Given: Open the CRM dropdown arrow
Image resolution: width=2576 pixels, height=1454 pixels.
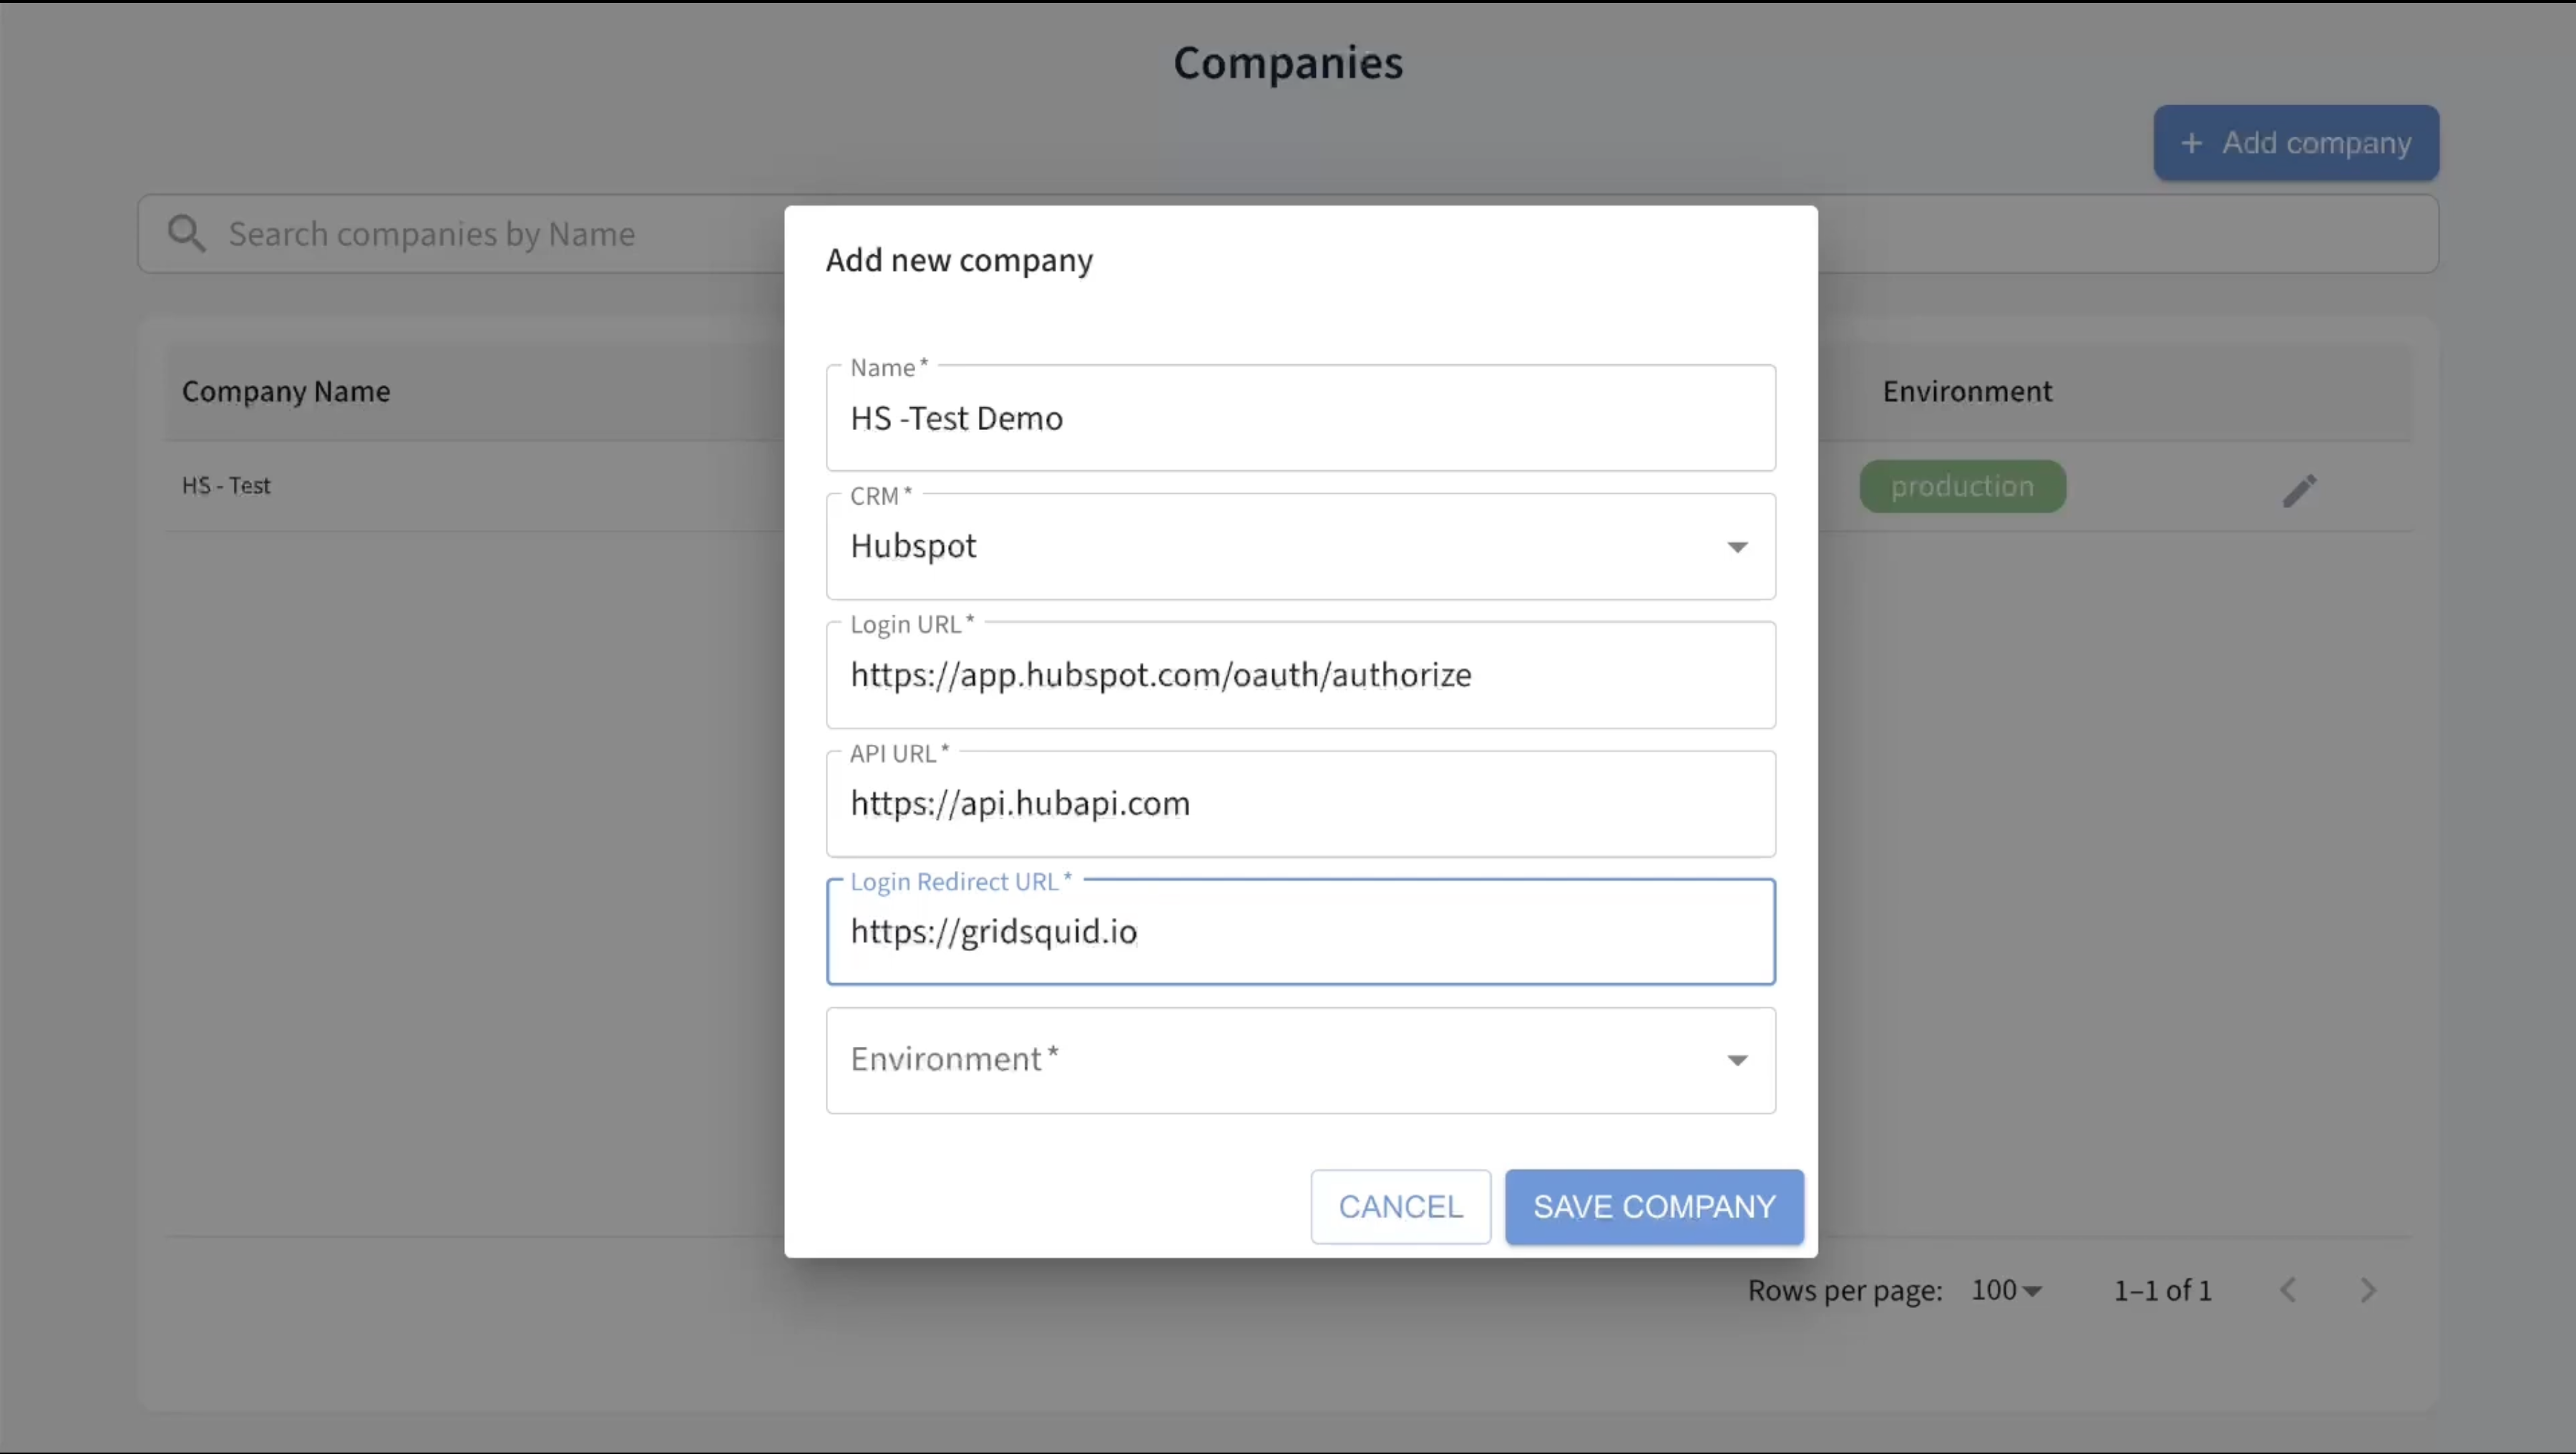Looking at the screenshot, I should click(1737, 547).
